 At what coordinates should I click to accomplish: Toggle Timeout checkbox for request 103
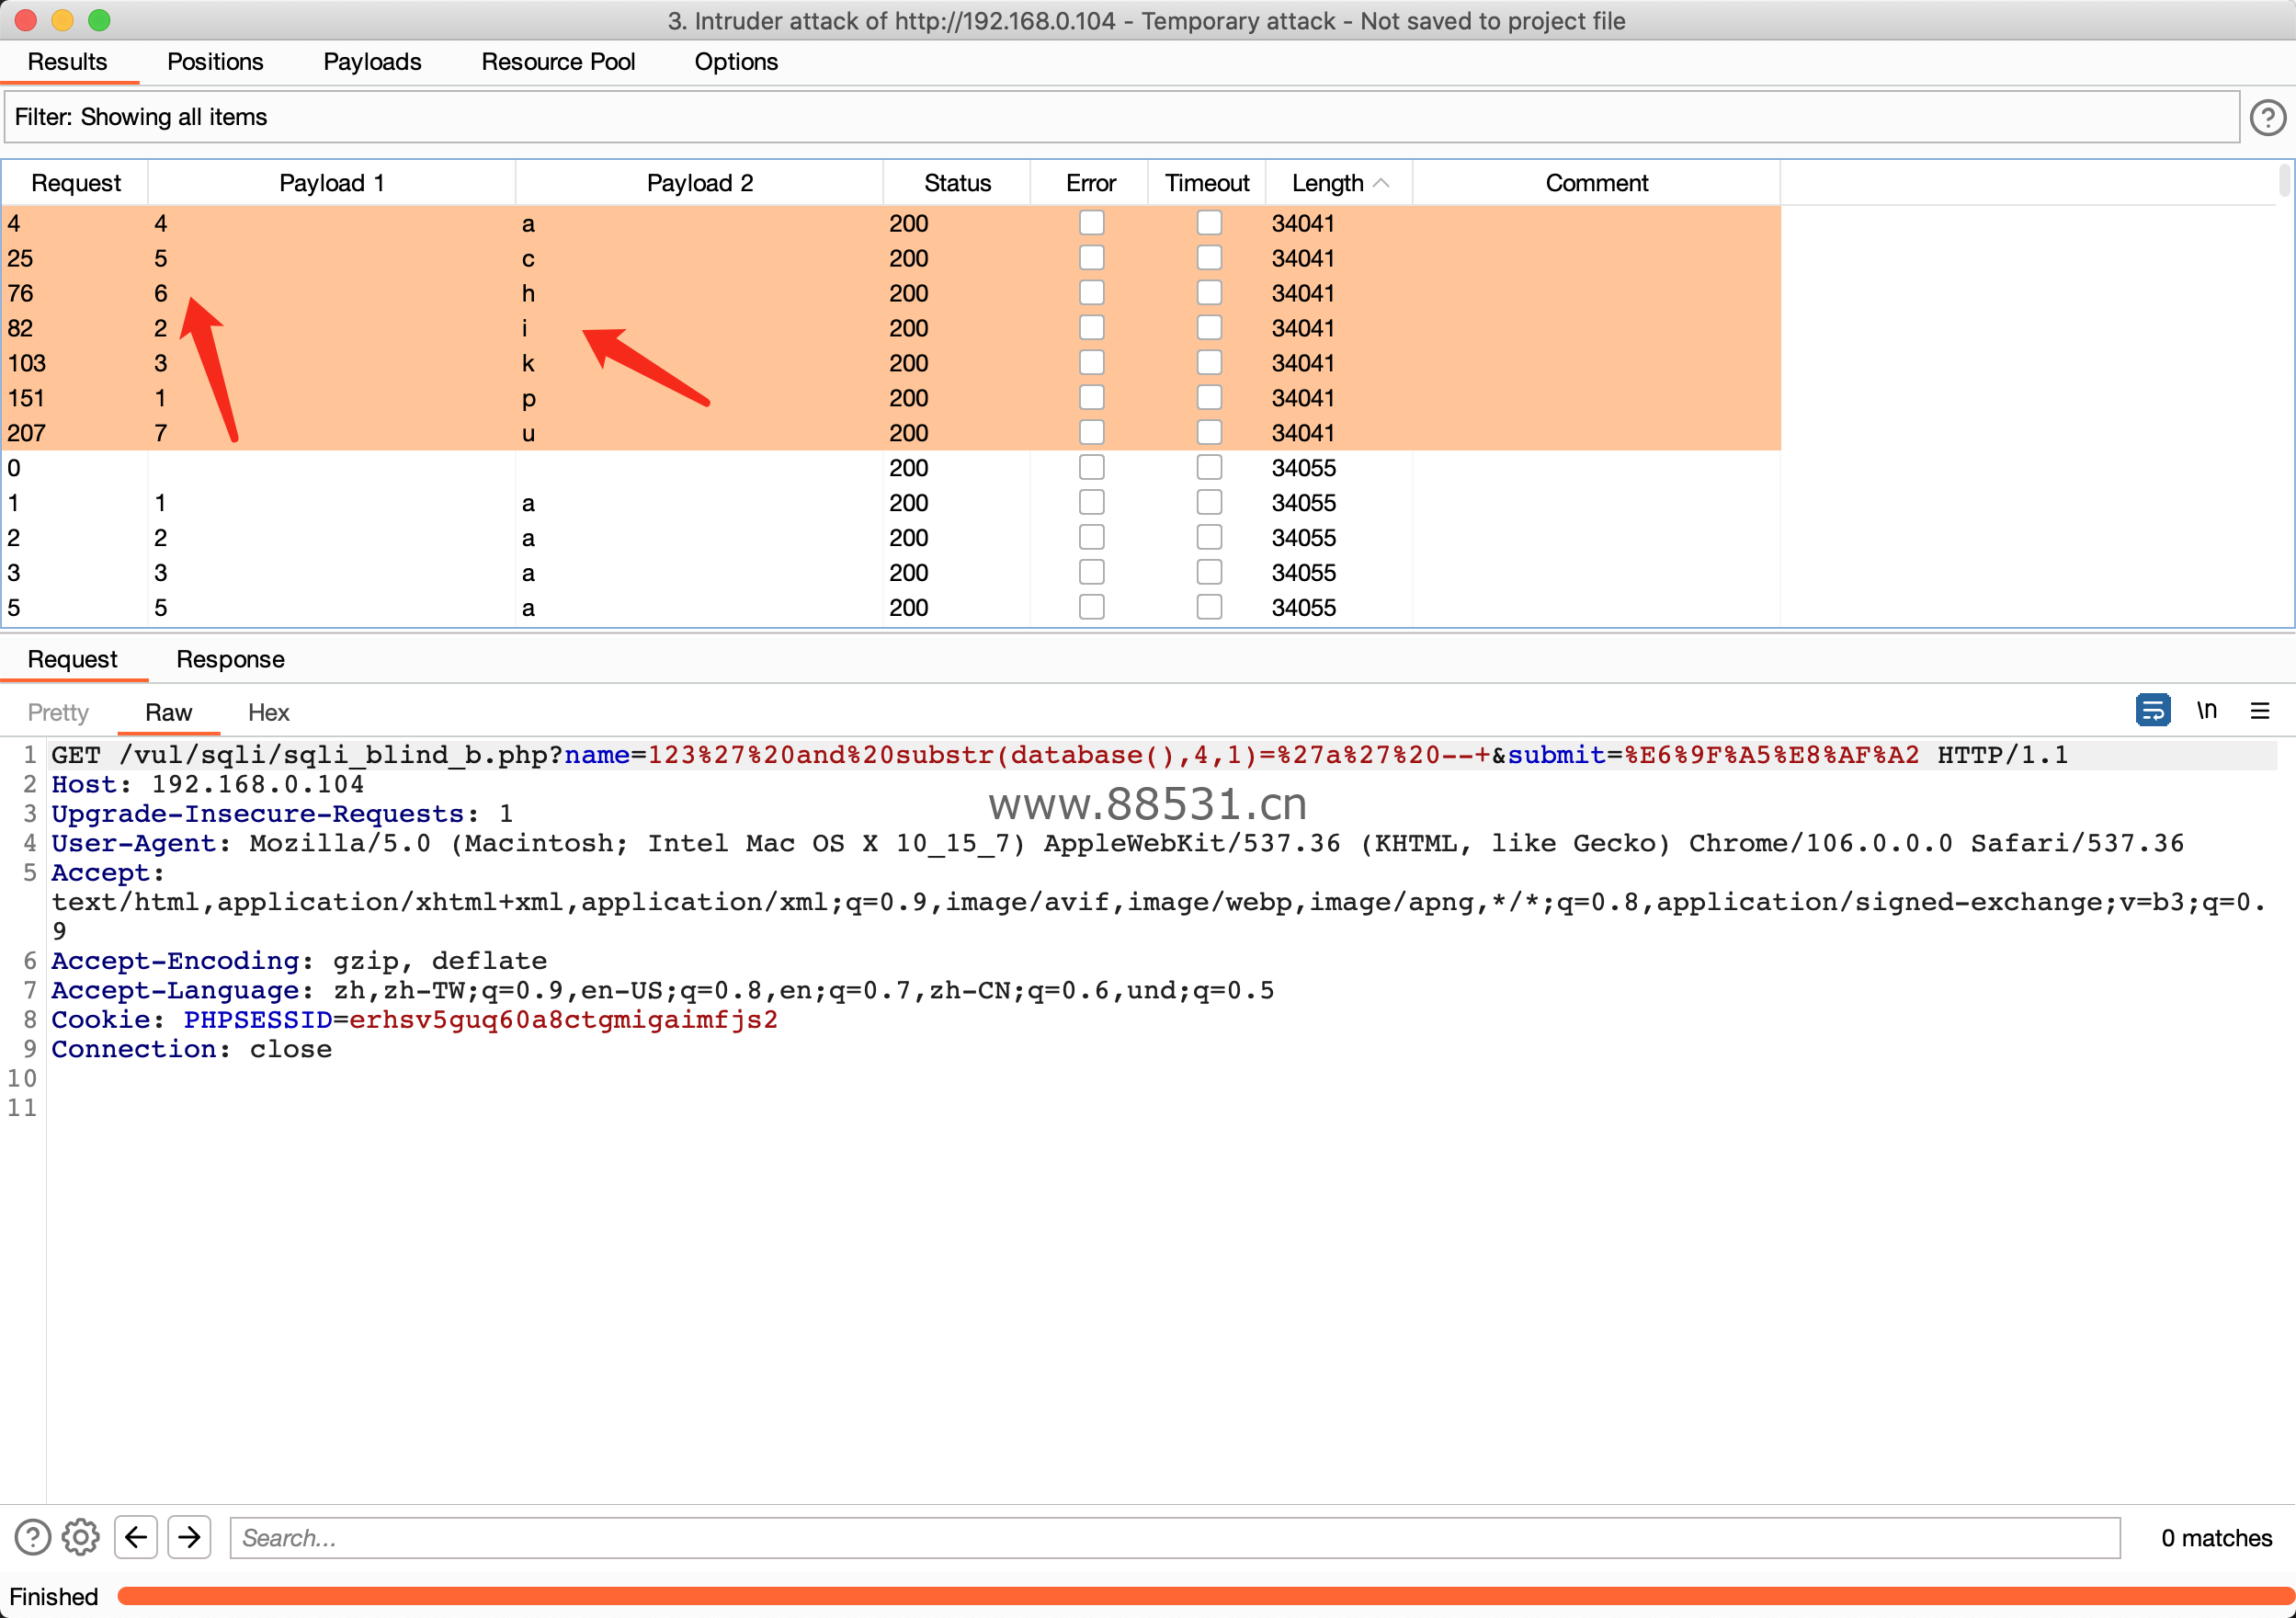1209,363
